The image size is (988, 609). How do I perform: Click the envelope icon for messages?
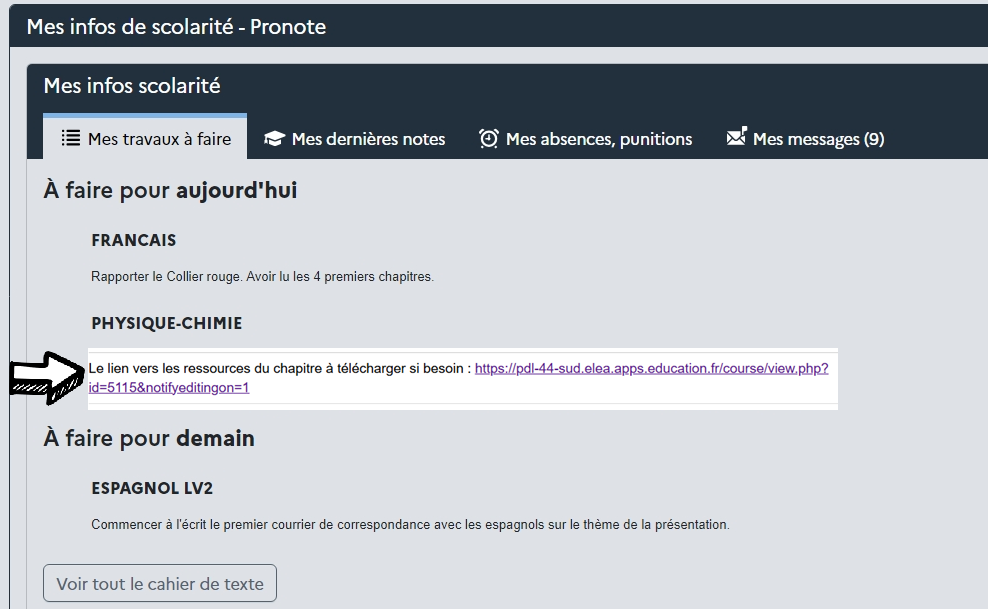tap(736, 137)
